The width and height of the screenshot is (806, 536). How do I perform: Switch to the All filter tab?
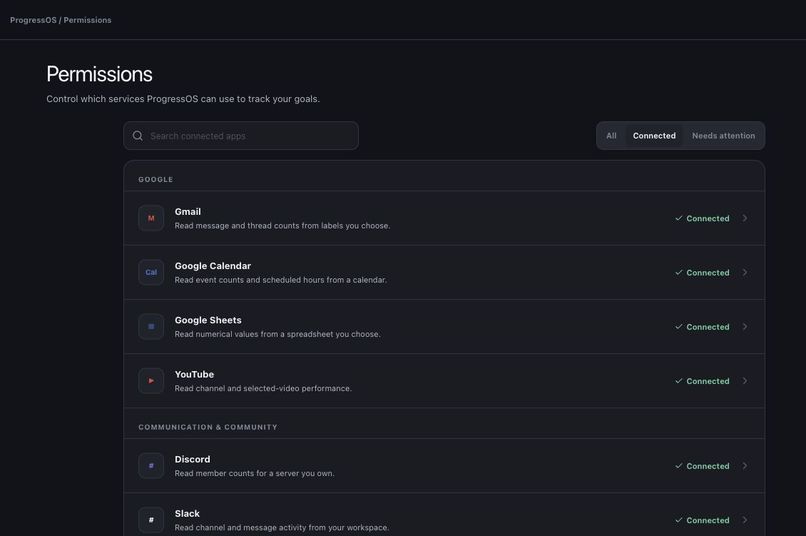pos(611,136)
